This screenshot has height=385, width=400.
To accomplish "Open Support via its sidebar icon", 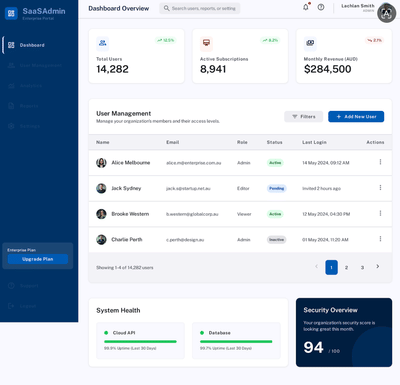I will 11,286.
